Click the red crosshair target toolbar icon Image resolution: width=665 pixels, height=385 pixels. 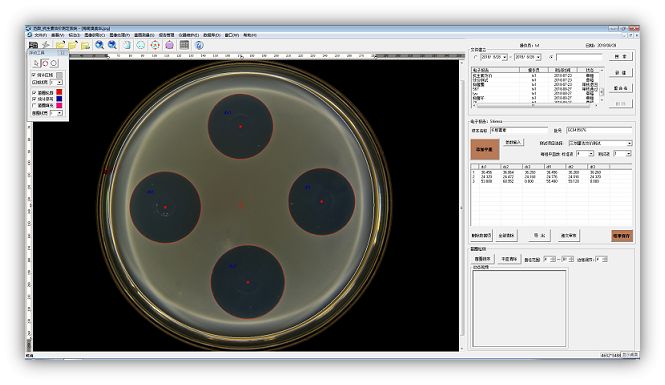(x=155, y=45)
